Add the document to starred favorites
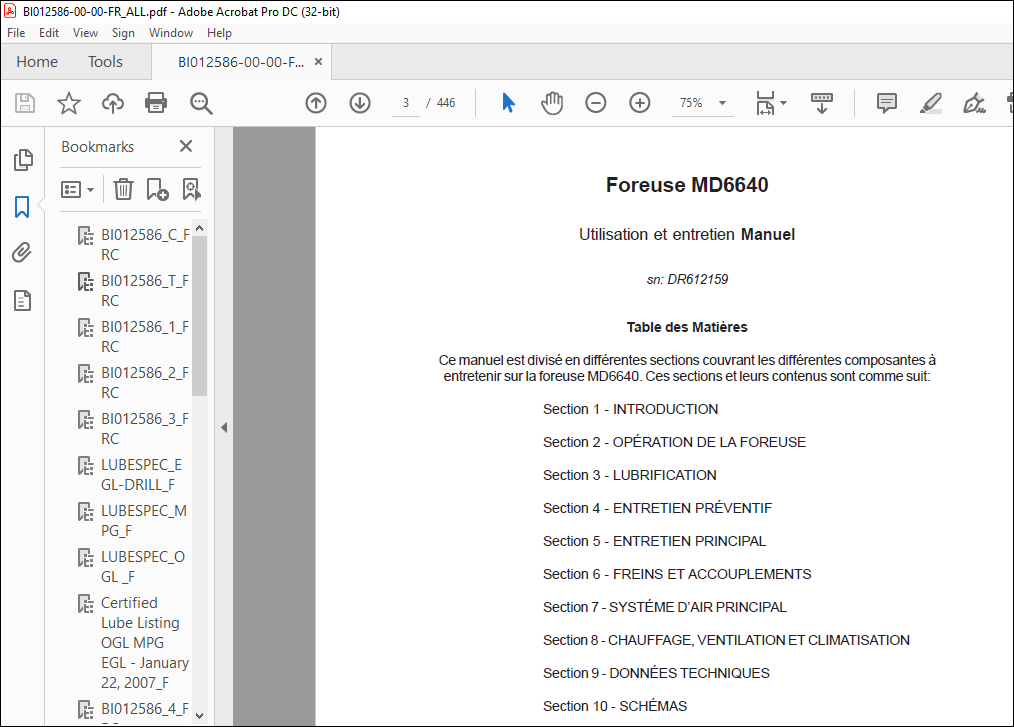Screen dimensions: 1014x727 [x=69, y=103]
